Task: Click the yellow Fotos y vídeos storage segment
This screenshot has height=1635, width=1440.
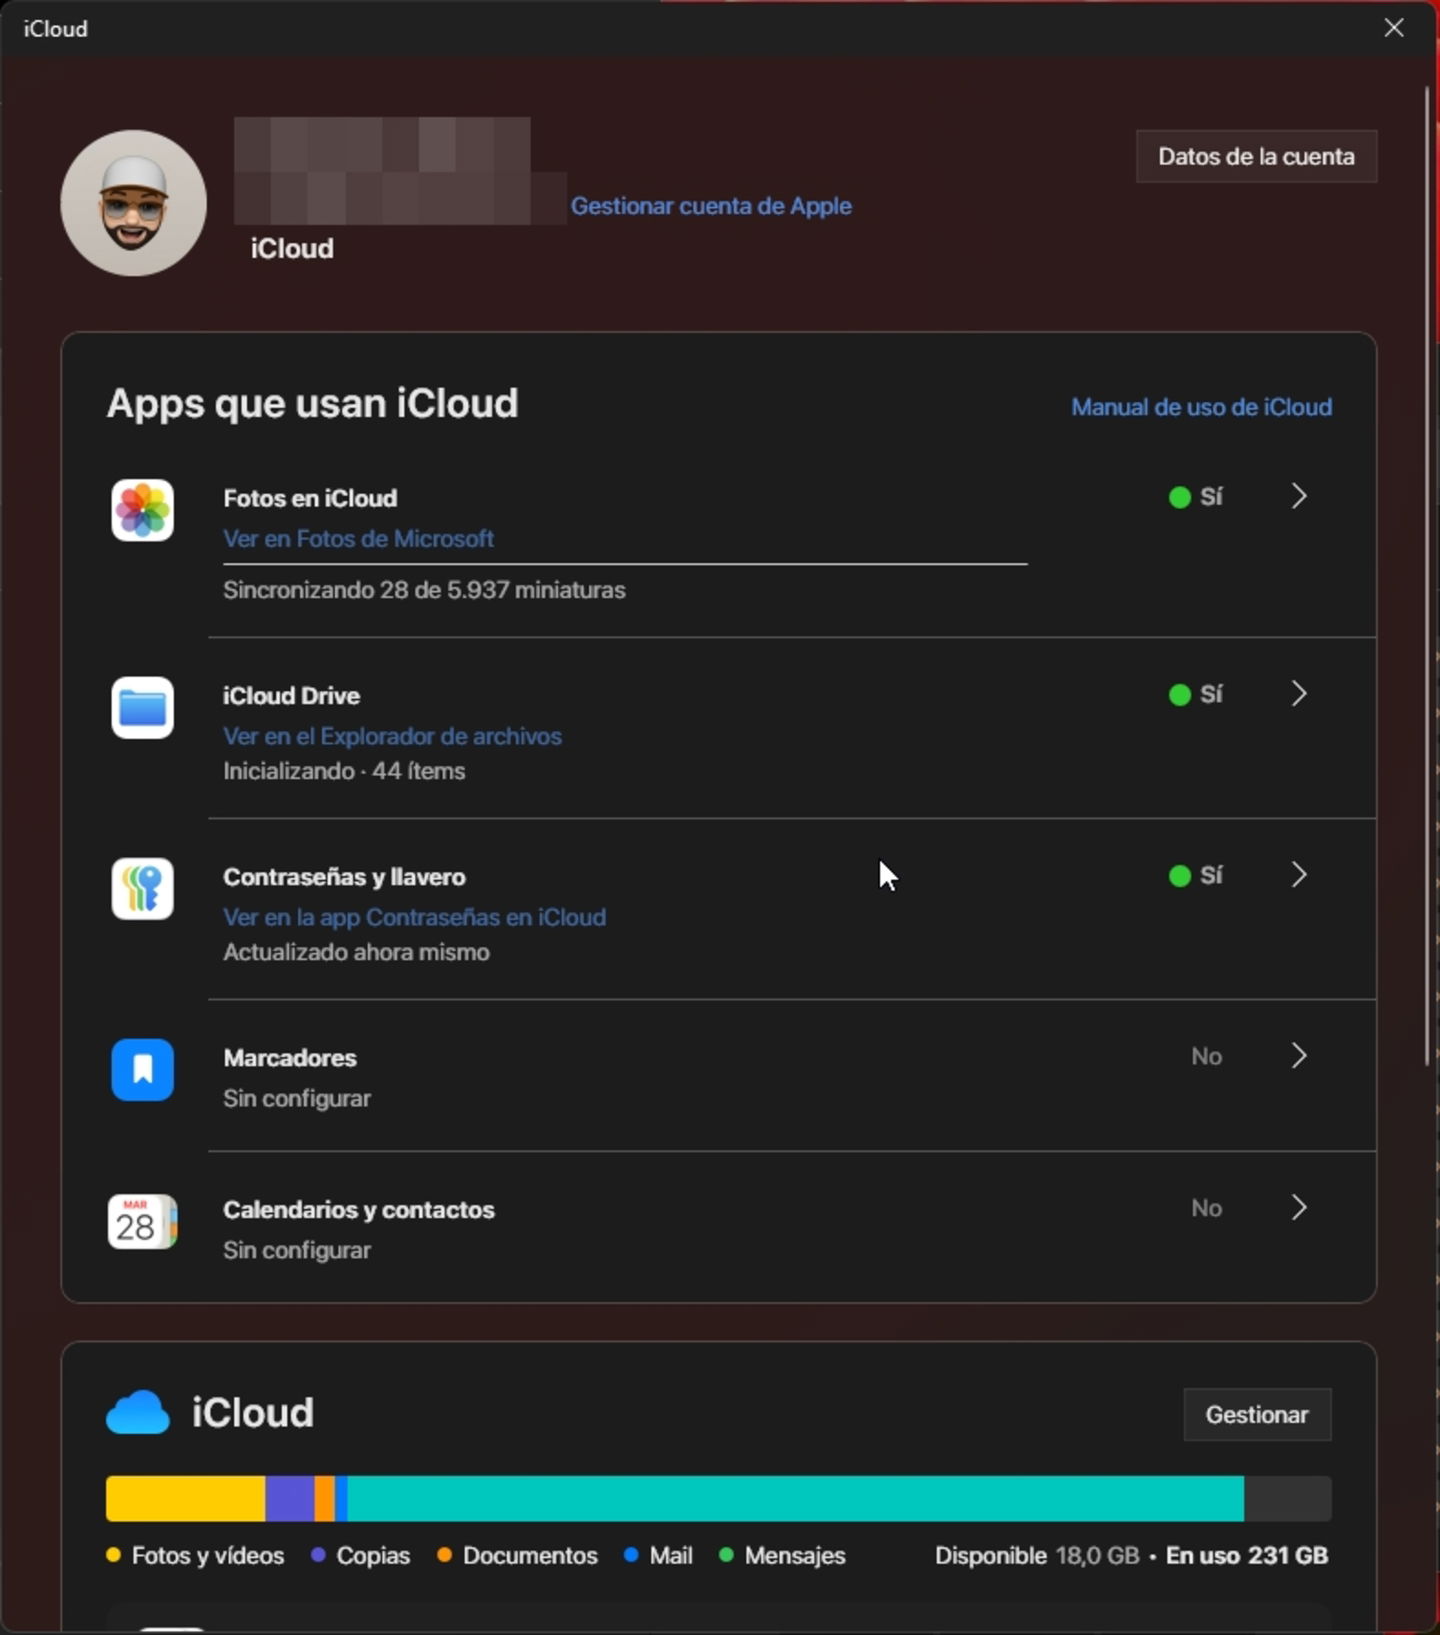Action: [x=185, y=1498]
